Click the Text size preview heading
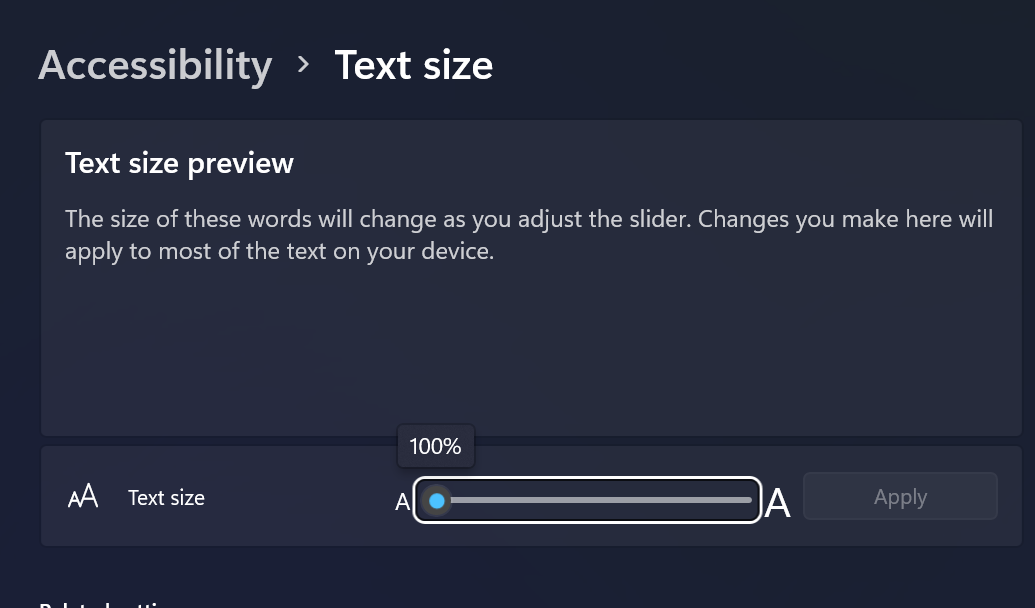 point(179,163)
